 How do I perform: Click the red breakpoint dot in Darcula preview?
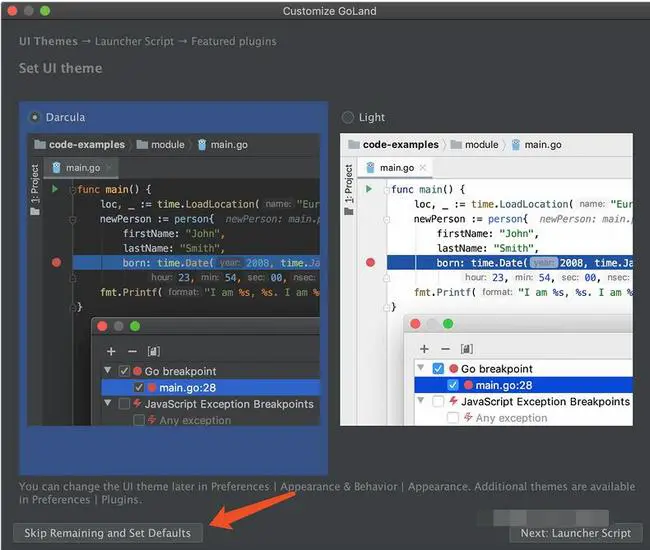[56, 262]
